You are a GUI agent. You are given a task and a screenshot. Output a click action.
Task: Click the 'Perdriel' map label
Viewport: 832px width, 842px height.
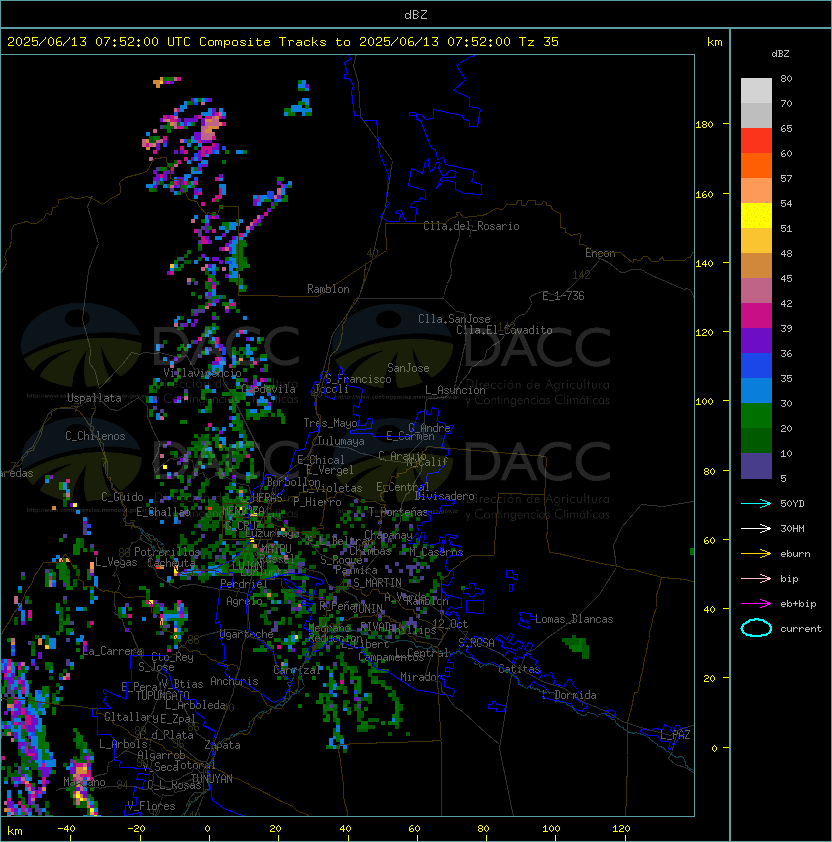point(244,583)
